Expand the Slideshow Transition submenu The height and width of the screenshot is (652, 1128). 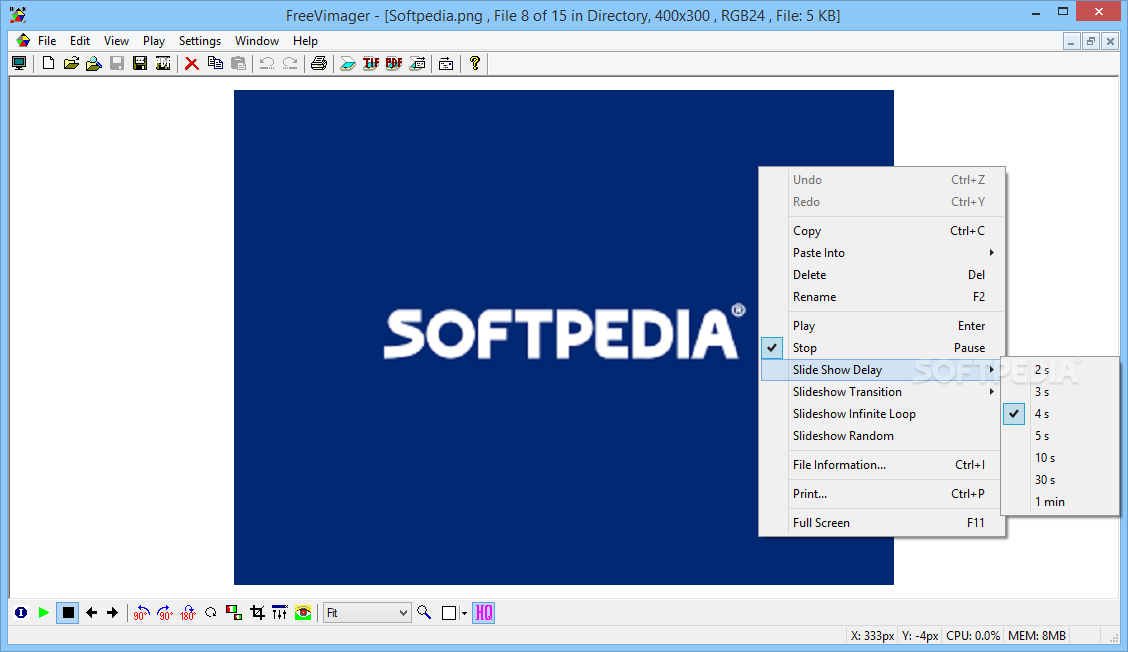point(882,392)
